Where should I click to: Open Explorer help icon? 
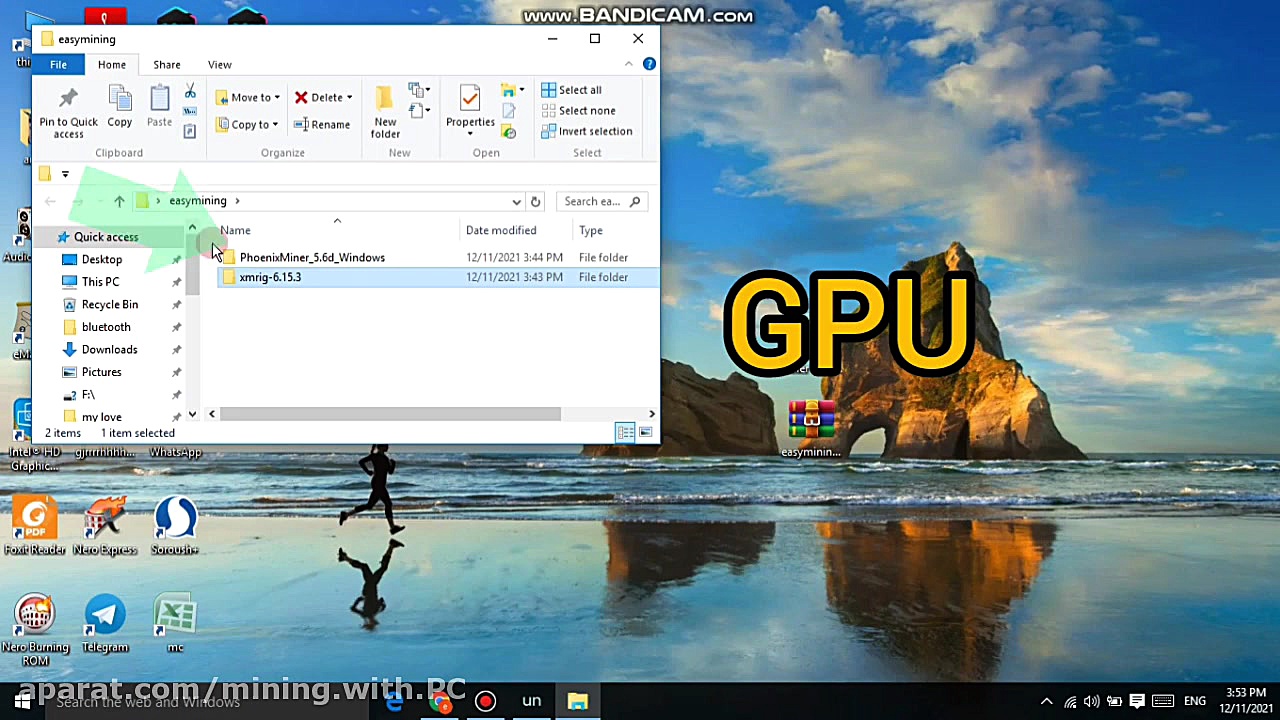click(x=649, y=64)
